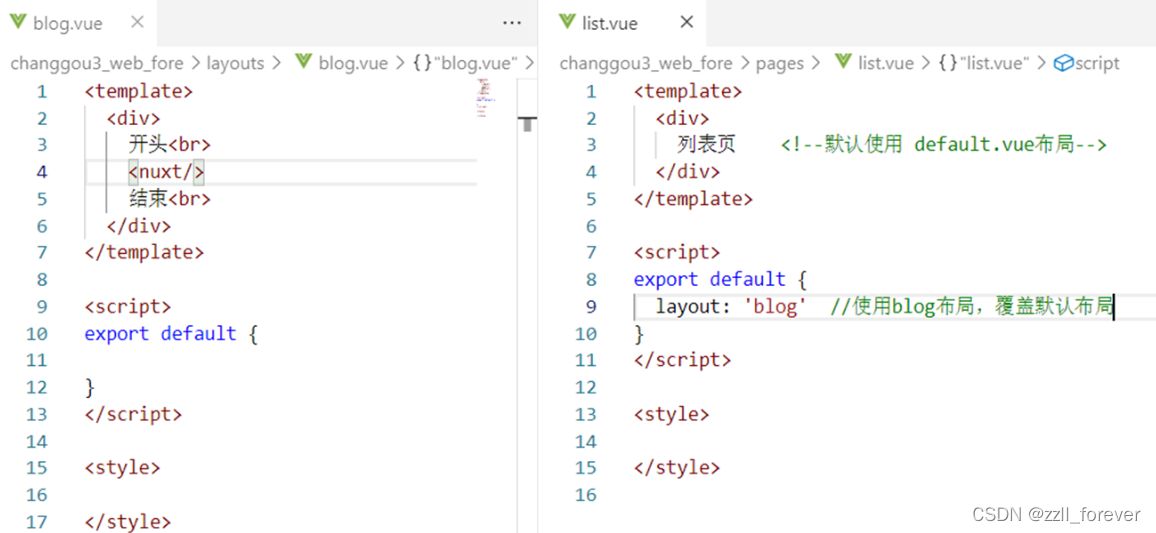Close the blog.vue tab
This screenshot has width=1156, height=533.
click(137, 23)
